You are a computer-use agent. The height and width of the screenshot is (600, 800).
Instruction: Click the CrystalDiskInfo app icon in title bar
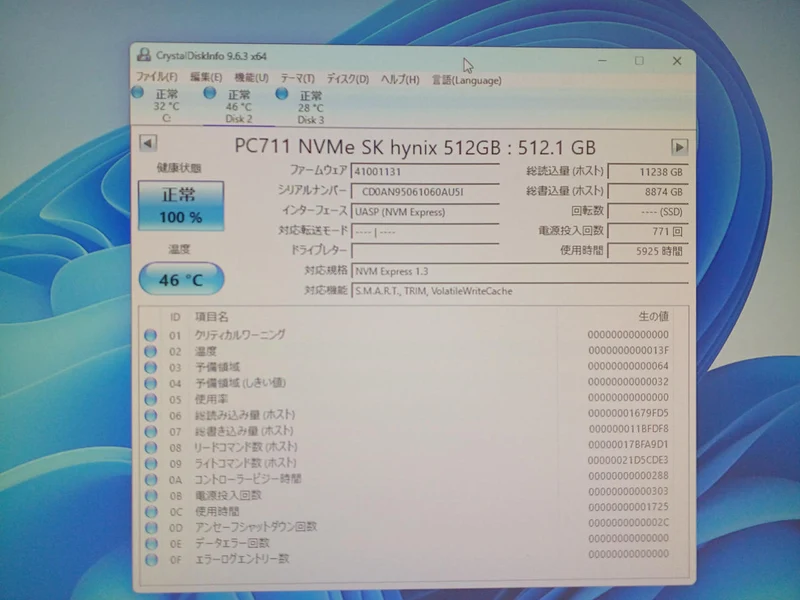click(x=144, y=55)
